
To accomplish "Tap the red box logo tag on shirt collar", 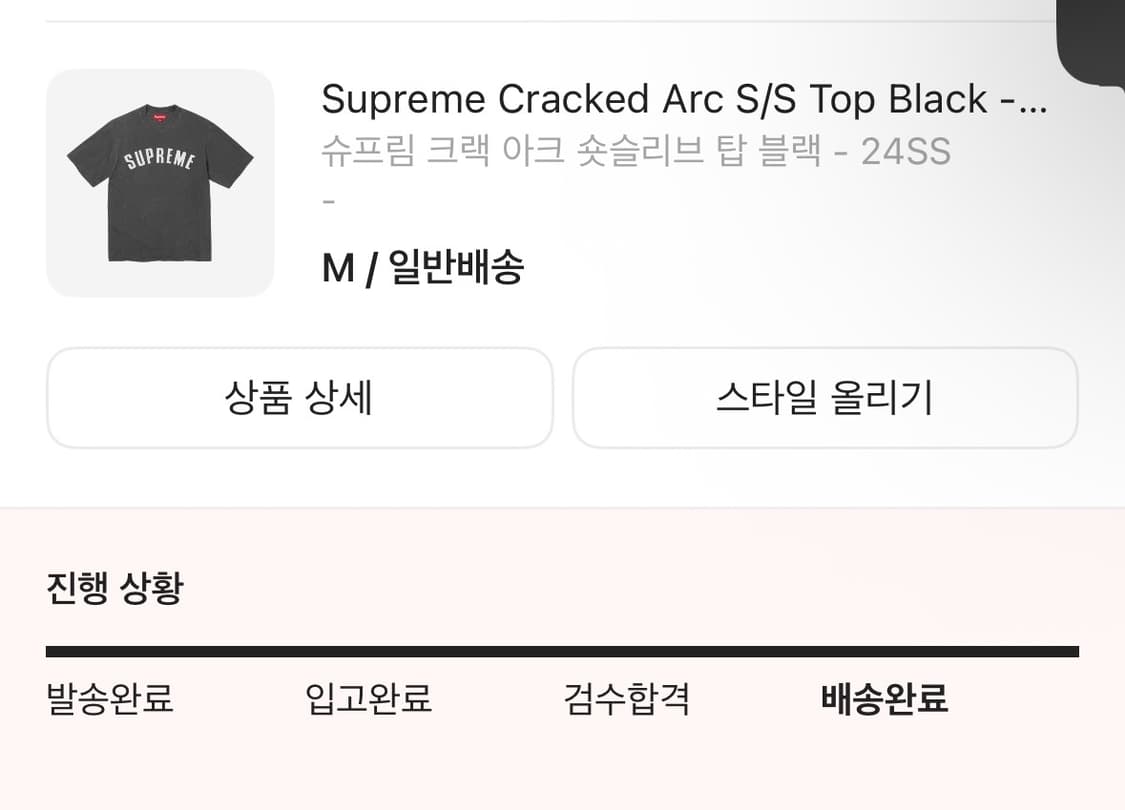I will click(x=159, y=114).
